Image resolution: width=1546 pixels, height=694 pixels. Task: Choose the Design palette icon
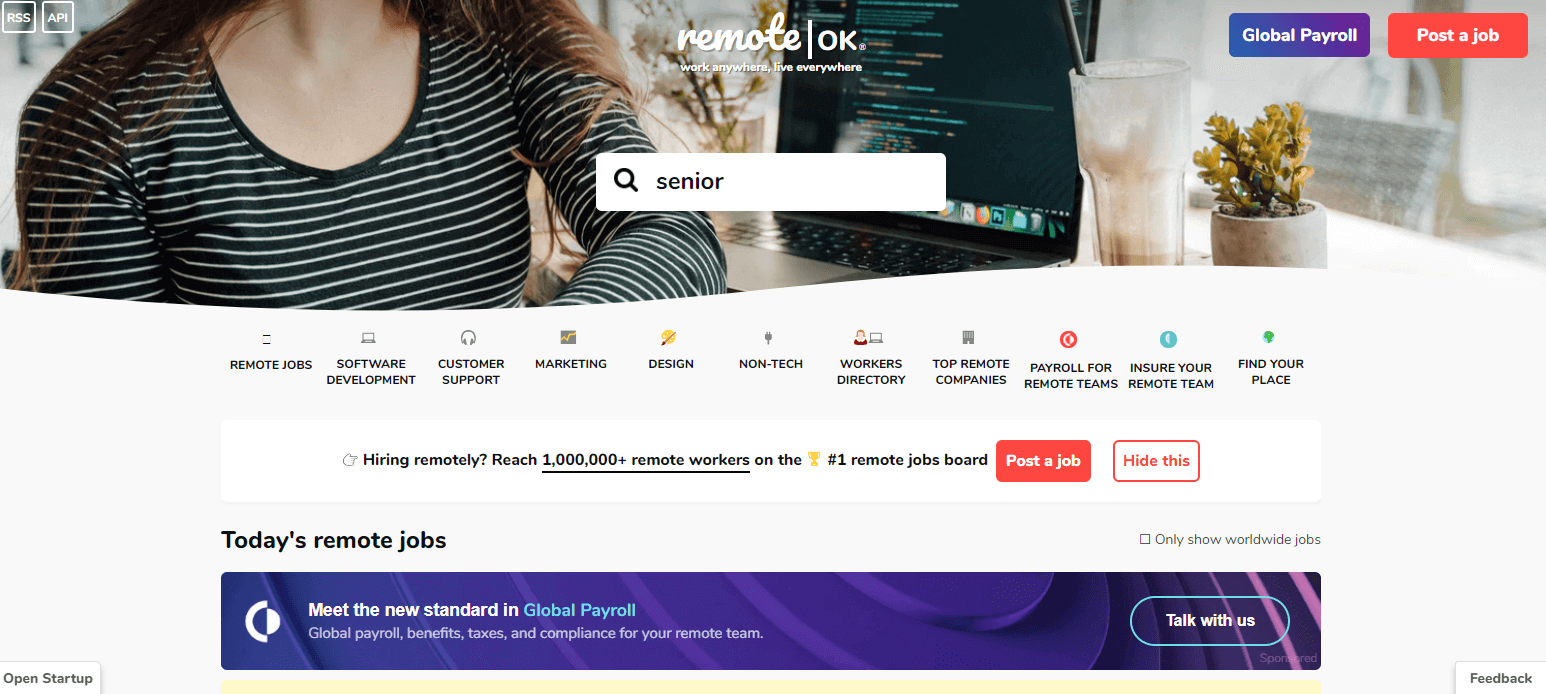(x=669, y=338)
